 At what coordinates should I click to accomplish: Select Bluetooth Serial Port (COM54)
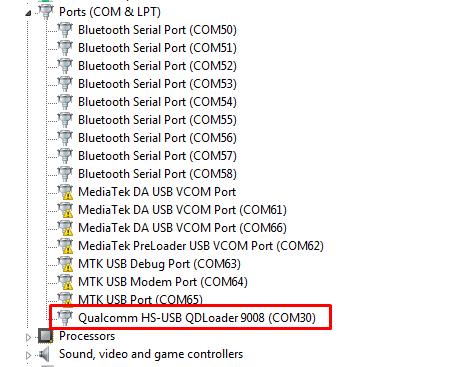(x=157, y=102)
